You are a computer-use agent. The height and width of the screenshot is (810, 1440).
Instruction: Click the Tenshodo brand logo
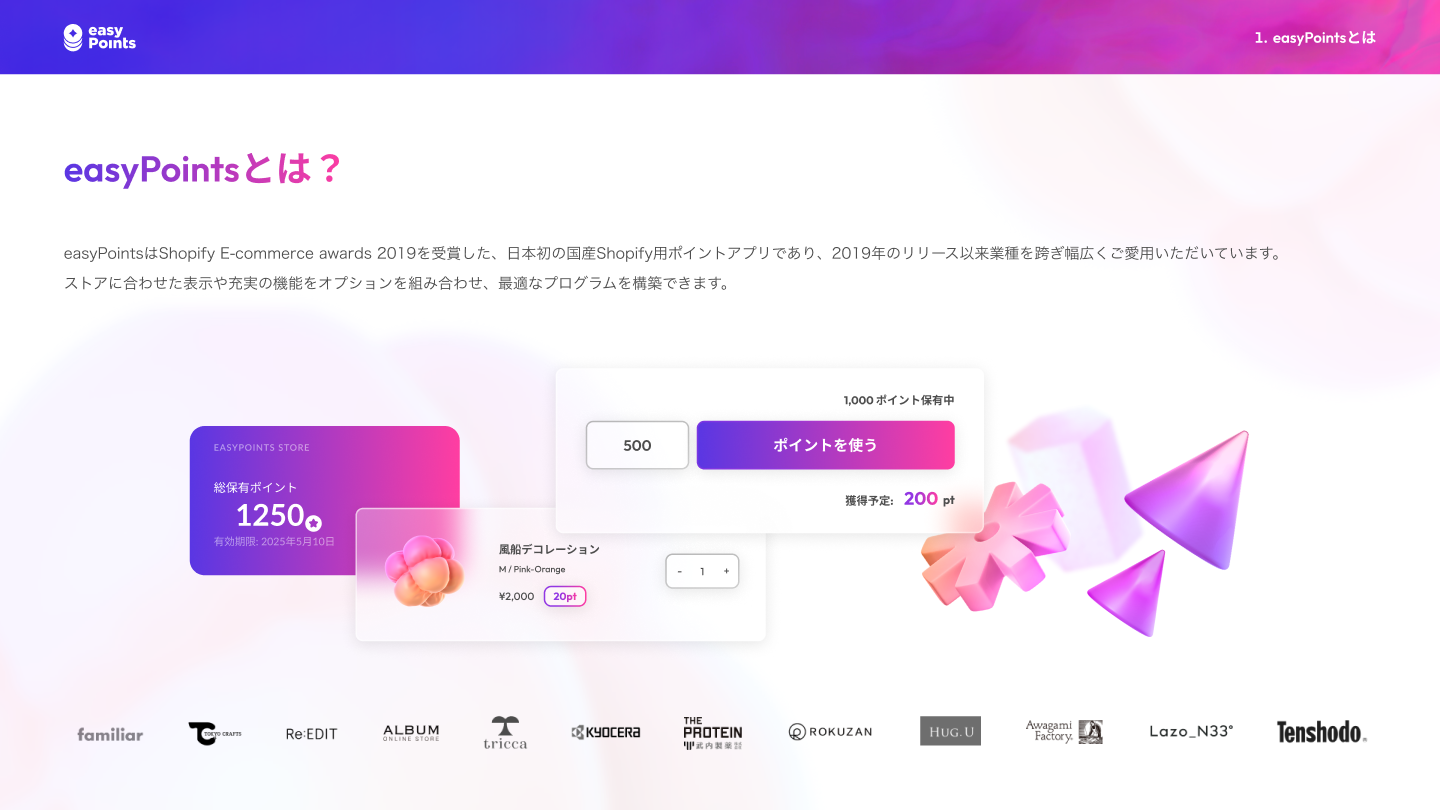click(1321, 732)
